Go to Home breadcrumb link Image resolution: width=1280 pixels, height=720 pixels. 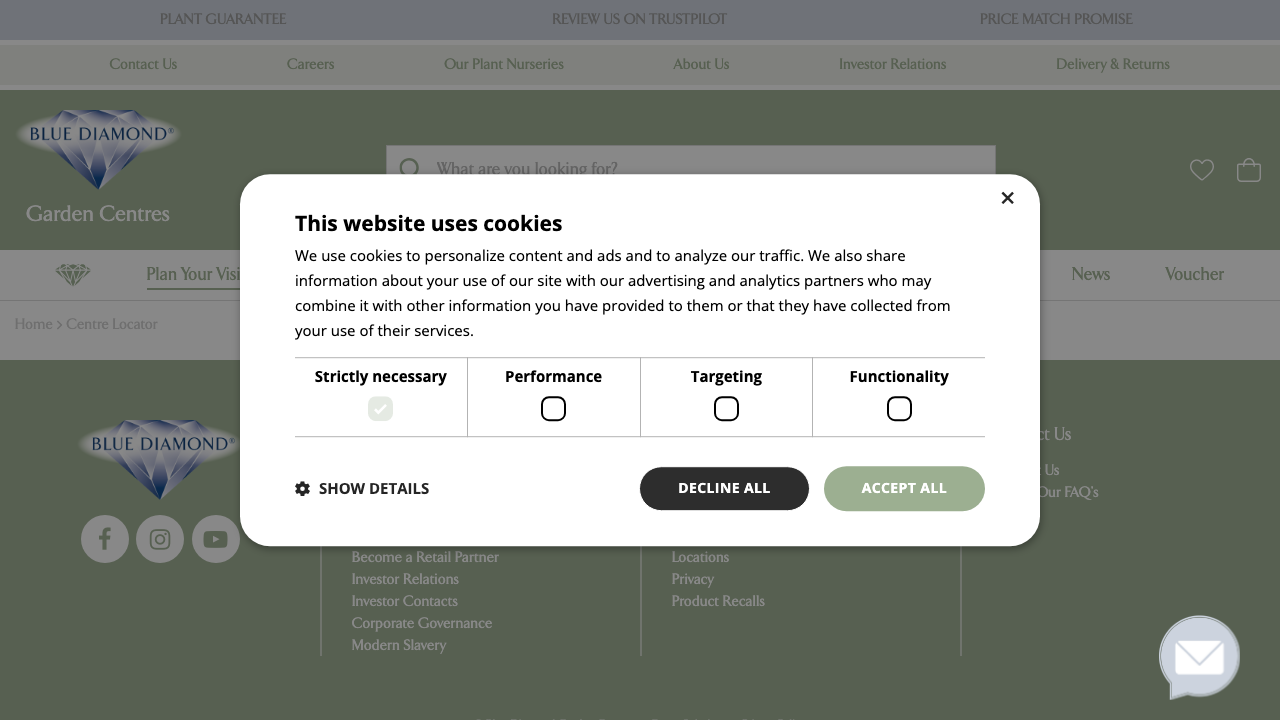(33, 324)
